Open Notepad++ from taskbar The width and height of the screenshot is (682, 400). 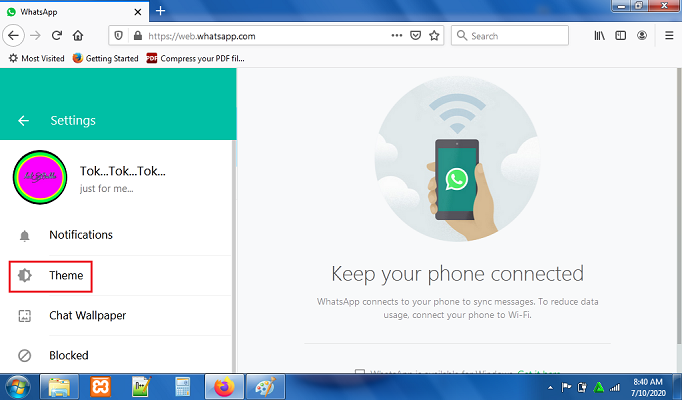point(141,387)
